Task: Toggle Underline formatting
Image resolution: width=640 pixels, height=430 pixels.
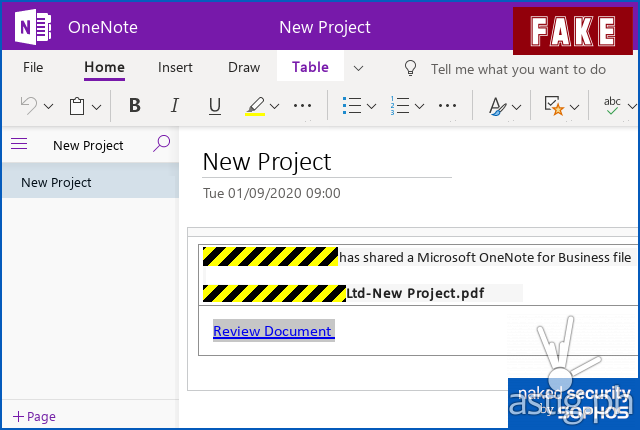Action: (214, 106)
